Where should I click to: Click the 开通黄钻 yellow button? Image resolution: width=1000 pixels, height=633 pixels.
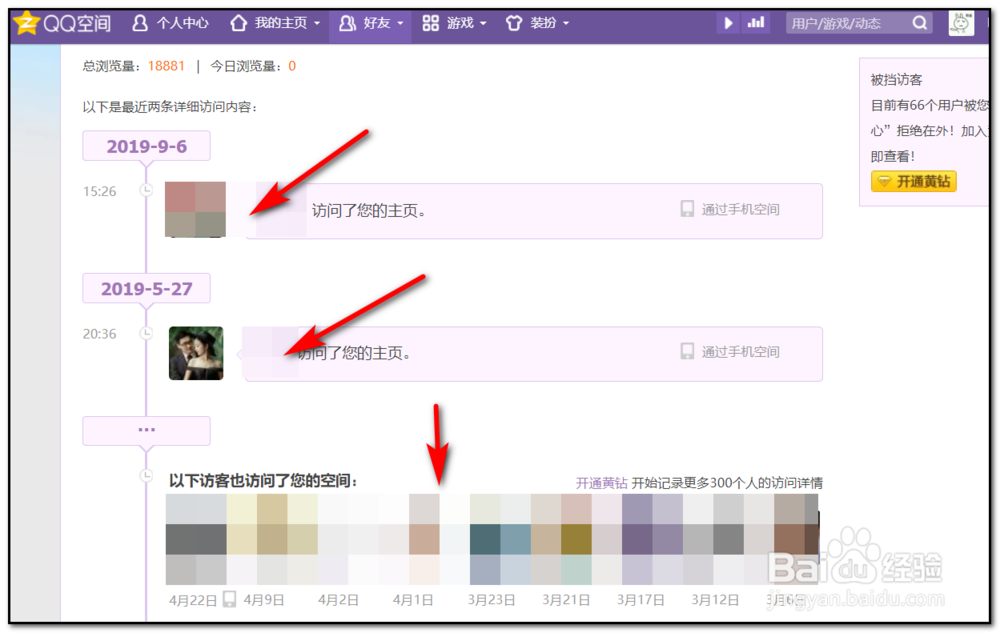pos(913,182)
